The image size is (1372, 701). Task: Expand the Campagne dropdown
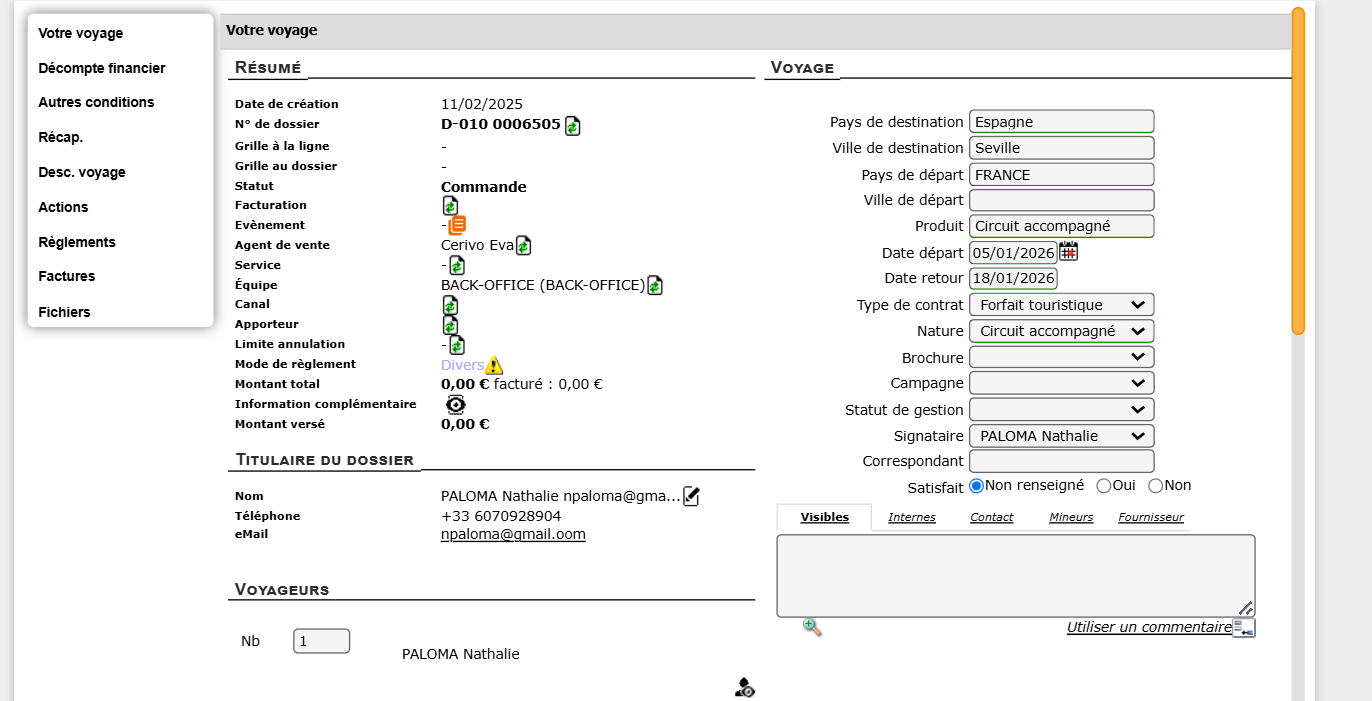tap(1062, 383)
